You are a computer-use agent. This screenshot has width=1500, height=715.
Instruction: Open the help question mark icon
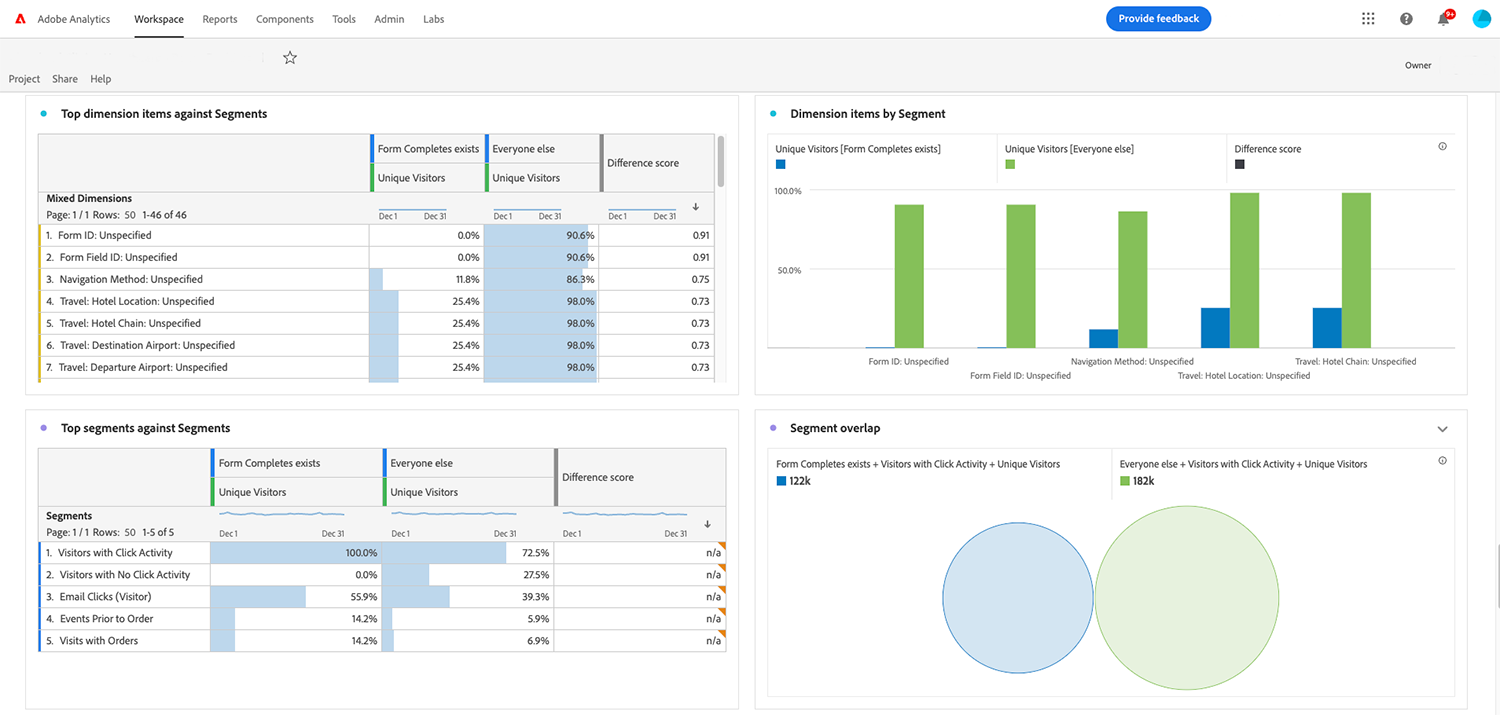click(1406, 19)
